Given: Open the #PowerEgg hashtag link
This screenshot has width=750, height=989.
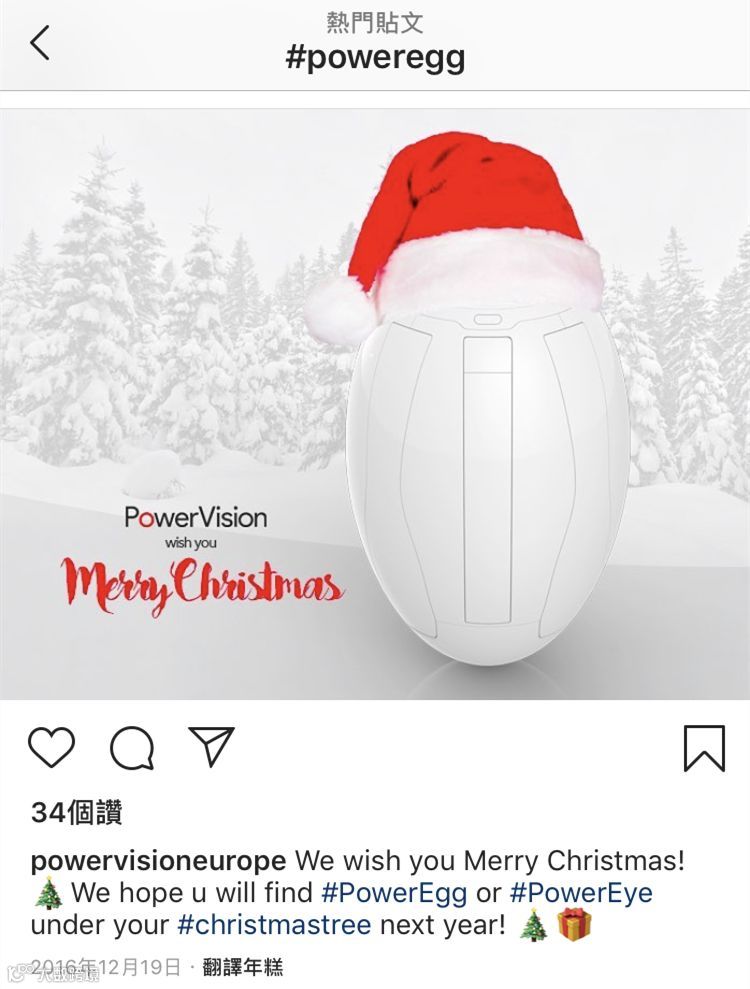Looking at the screenshot, I should pos(394,892).
